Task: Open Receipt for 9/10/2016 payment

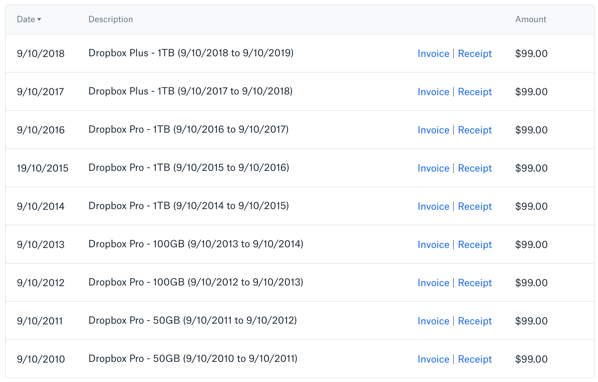Action: [475, 130]
